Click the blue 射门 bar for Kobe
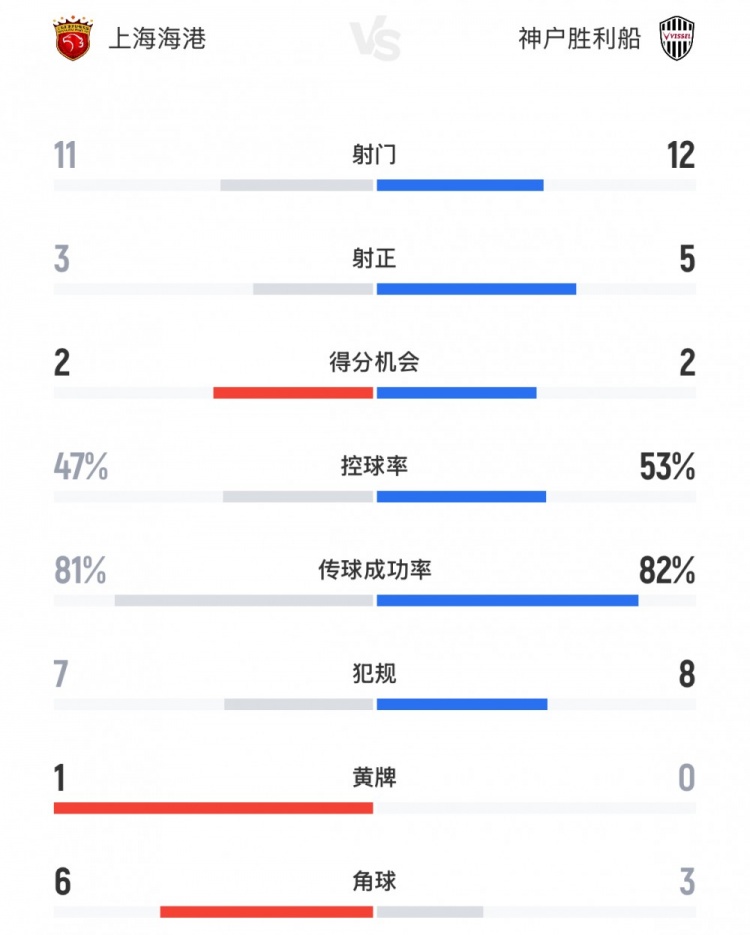The height and width of the screenshot is (935, 750). (x=460, y=185)
